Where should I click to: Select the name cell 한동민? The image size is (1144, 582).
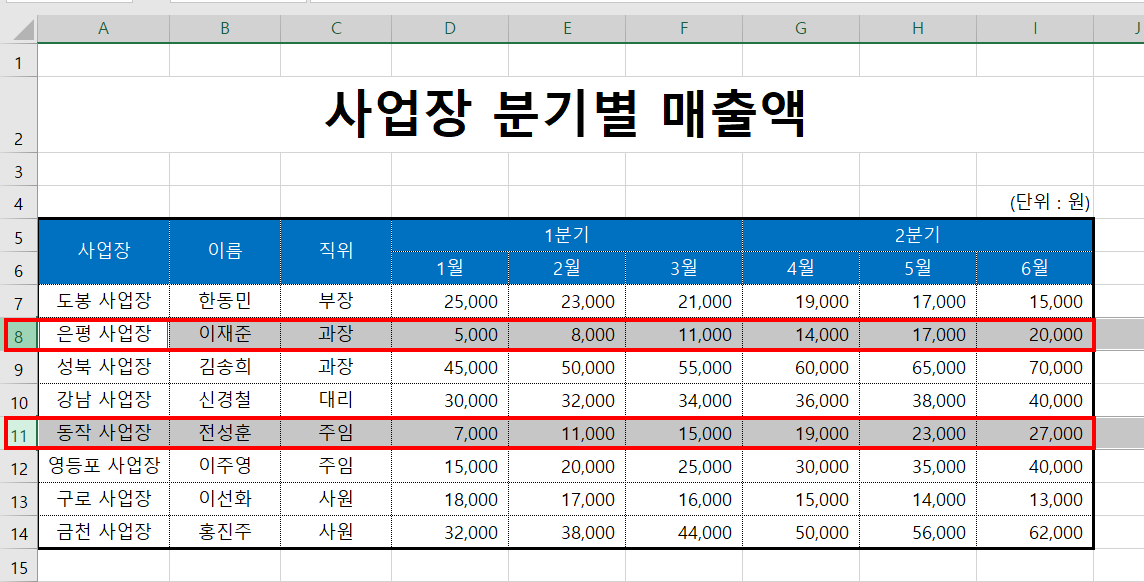pyautogui.click(x=225, y=301)
